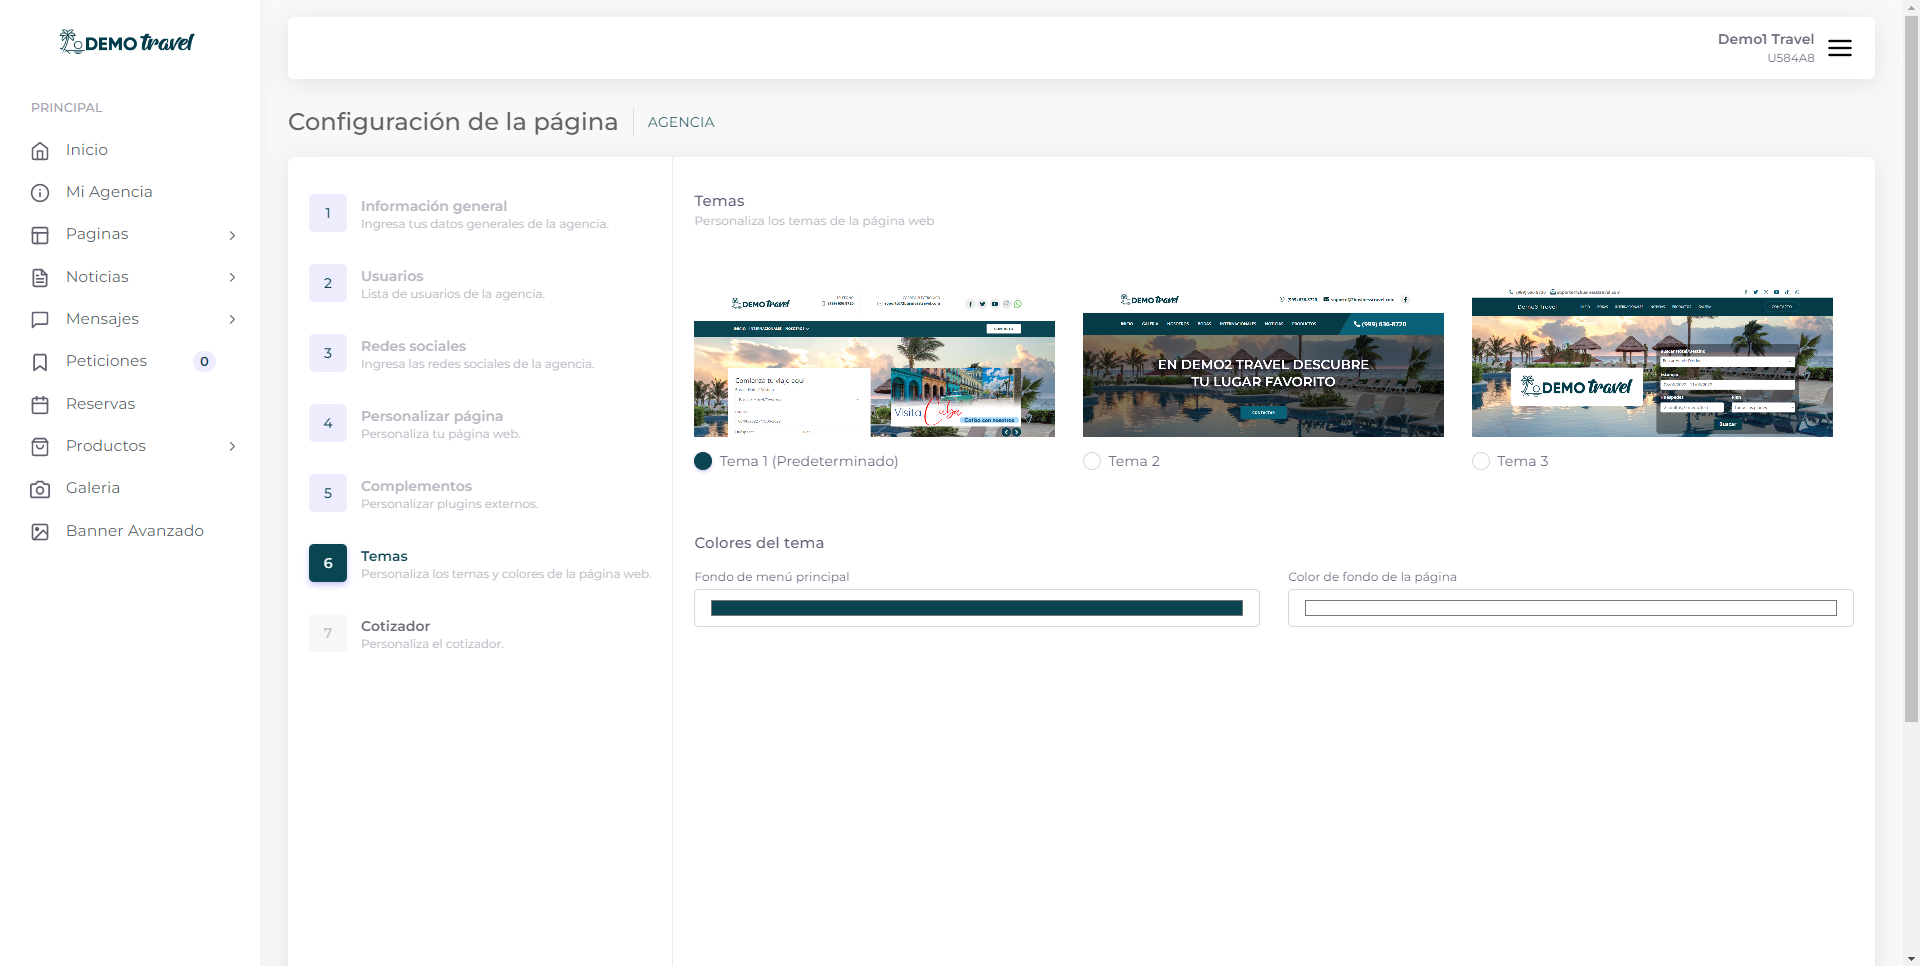Click the Peticiones bookmark icon
1920x966 pixels.
pos(40,362)
